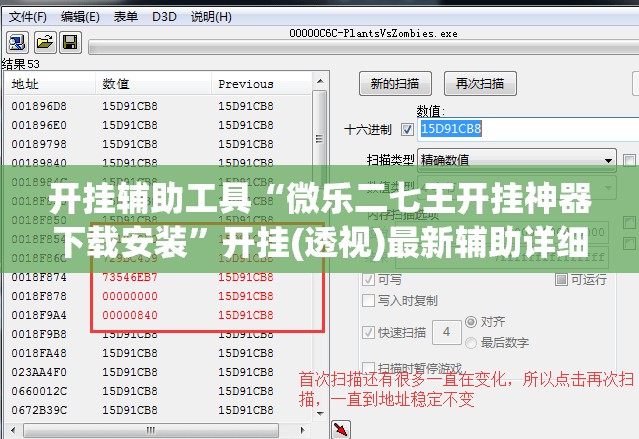Click the 地址 column header

[x=50, y=84]
